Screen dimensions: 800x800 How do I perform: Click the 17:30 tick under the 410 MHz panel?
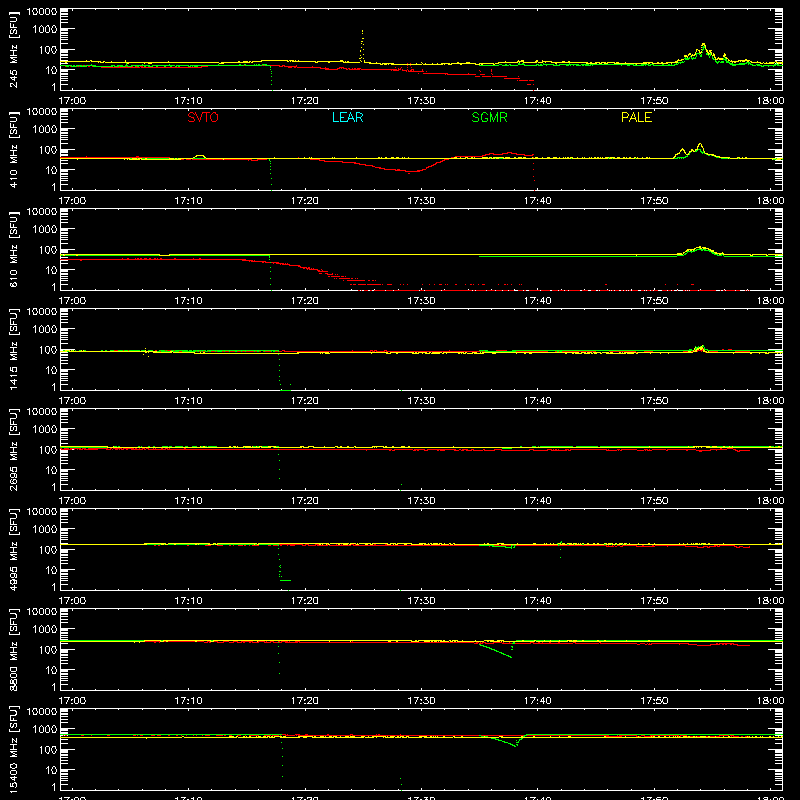pos(421,201)
